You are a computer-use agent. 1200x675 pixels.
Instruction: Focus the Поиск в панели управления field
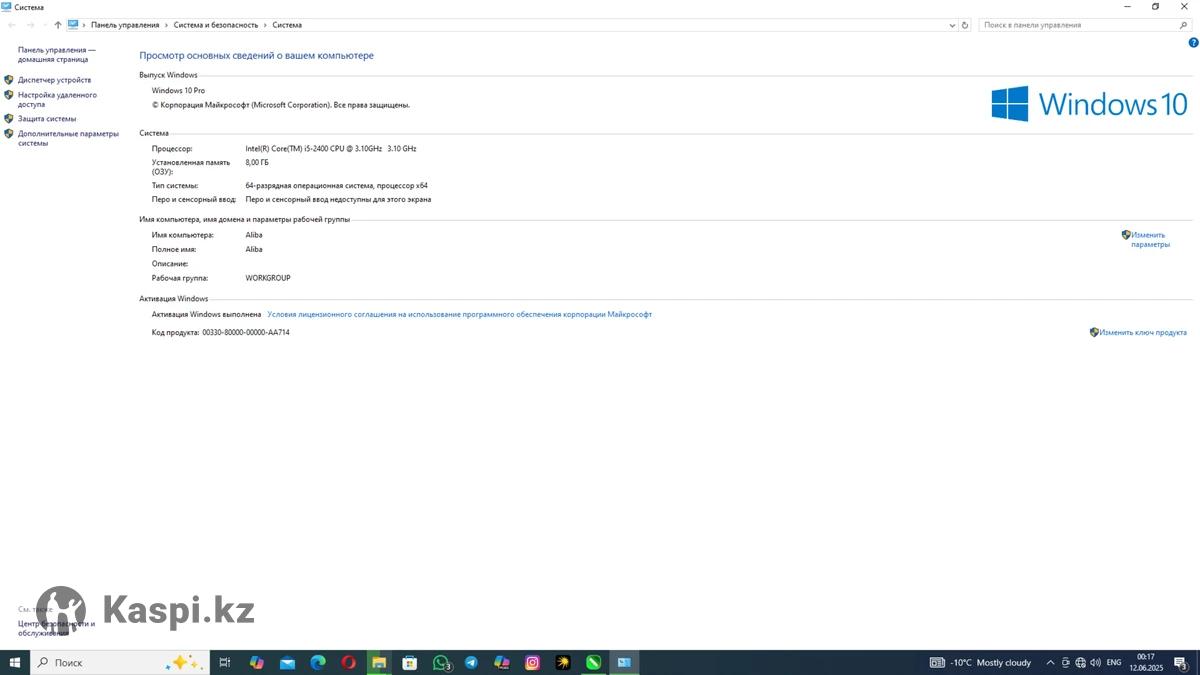tap(1086, 25)
